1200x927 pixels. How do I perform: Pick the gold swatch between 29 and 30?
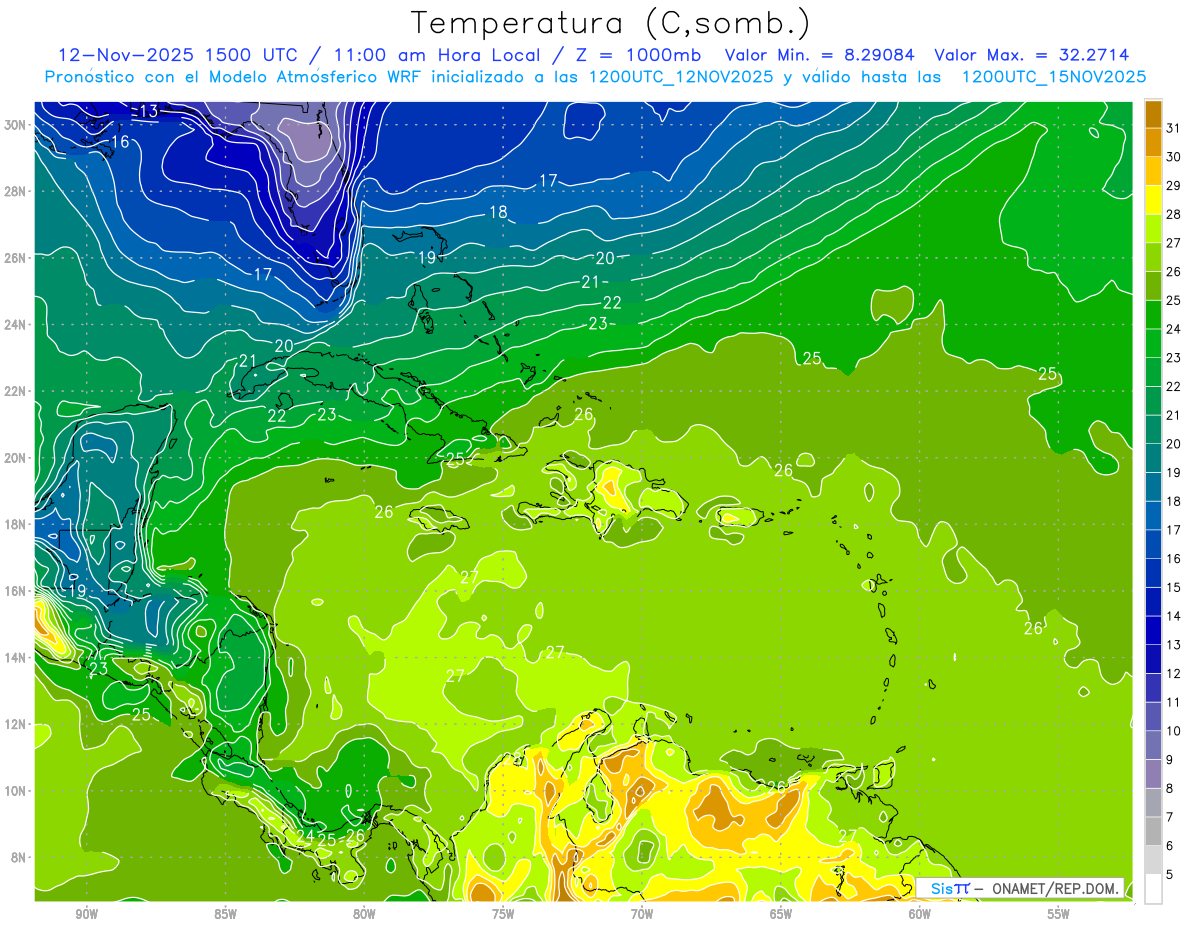click(x=1153, y=171)
